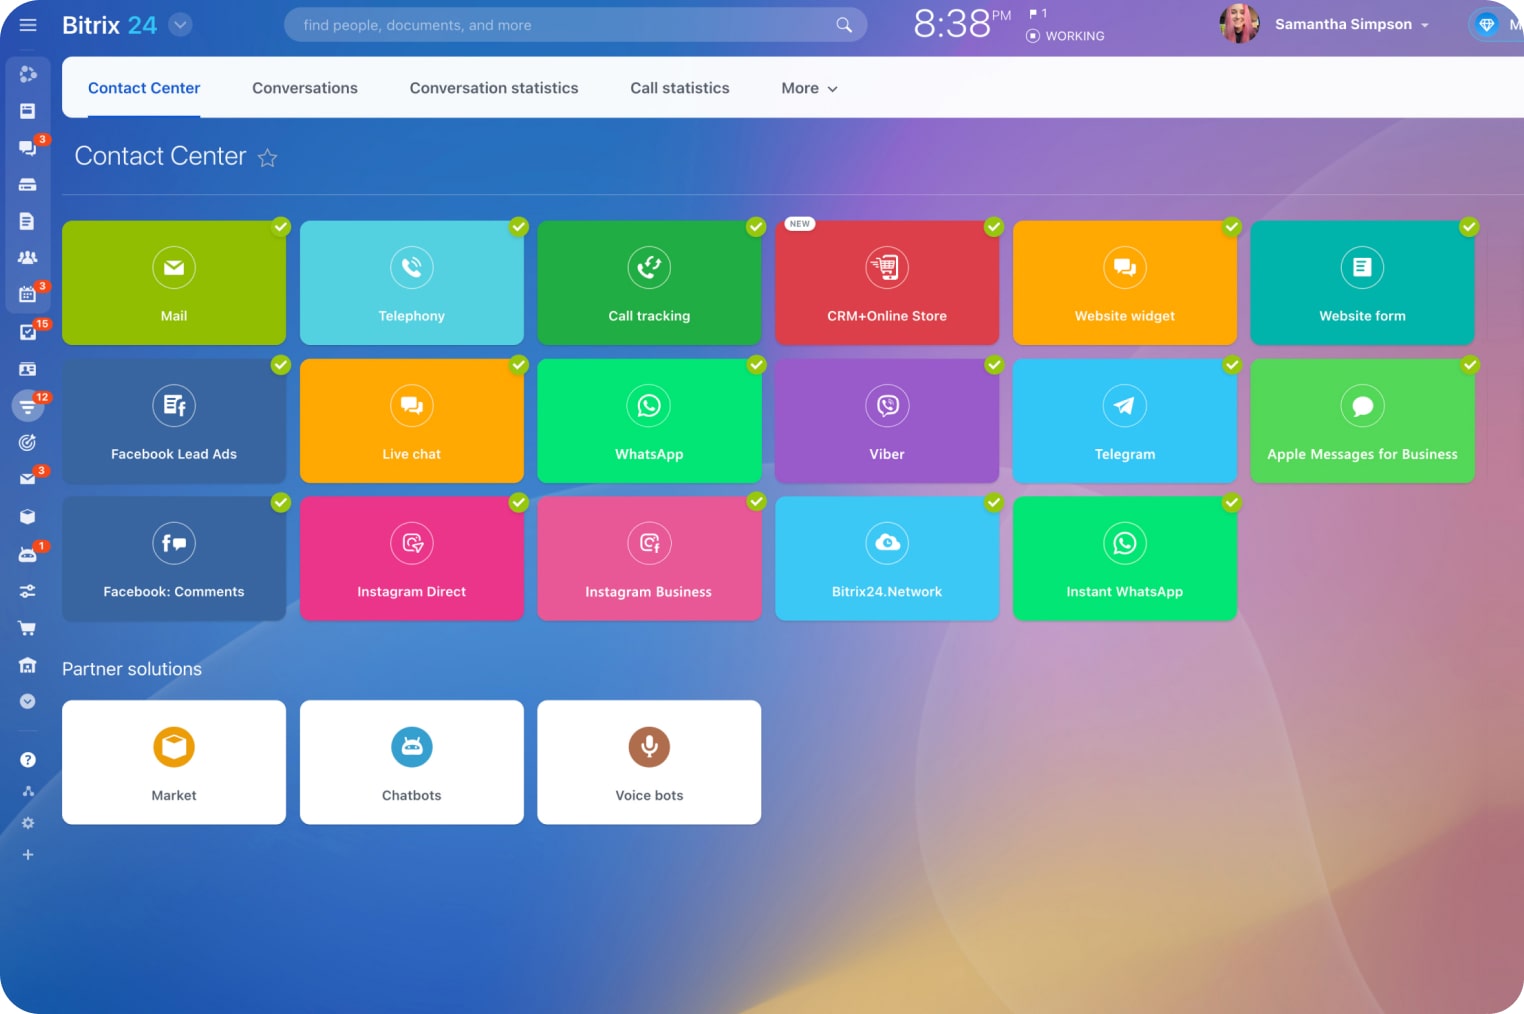Open the WhatsApp connection tile
This screenshot has height=1014, width=1524.
pyautogui.click(x=649, y=421)
